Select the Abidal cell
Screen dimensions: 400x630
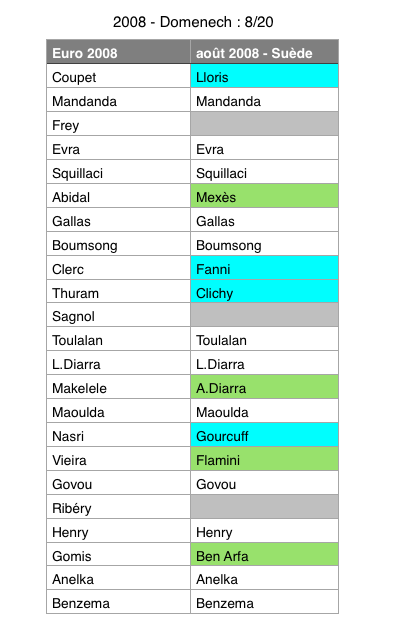click(118, 196)
